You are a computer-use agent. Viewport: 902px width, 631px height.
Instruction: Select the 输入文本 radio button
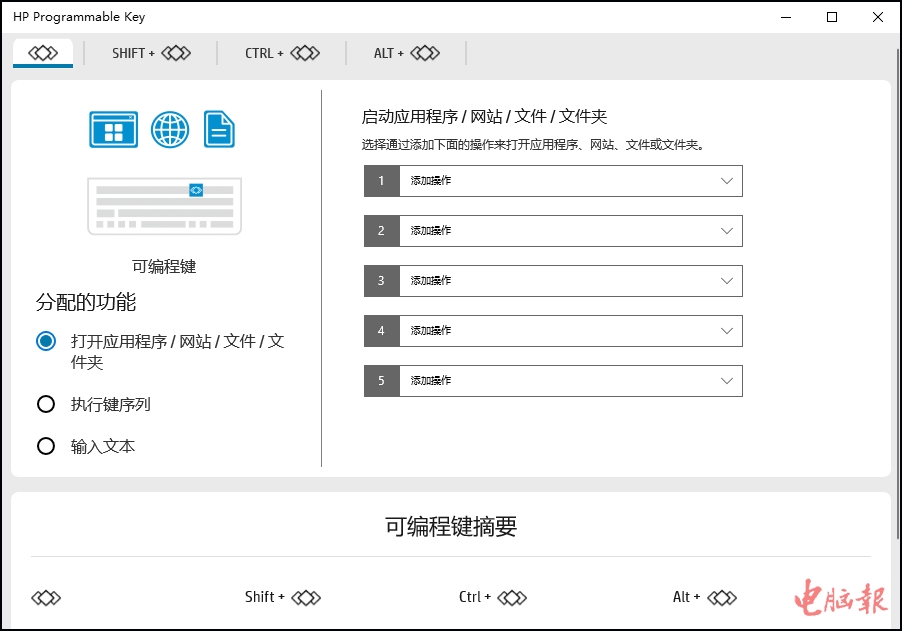[x=46, y=446]
